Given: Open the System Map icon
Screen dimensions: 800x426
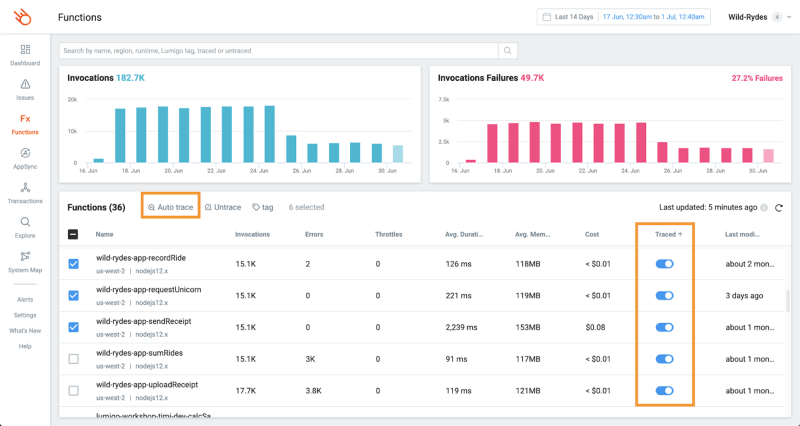Looking at the screenshot, I should click(x=25, y=256).
